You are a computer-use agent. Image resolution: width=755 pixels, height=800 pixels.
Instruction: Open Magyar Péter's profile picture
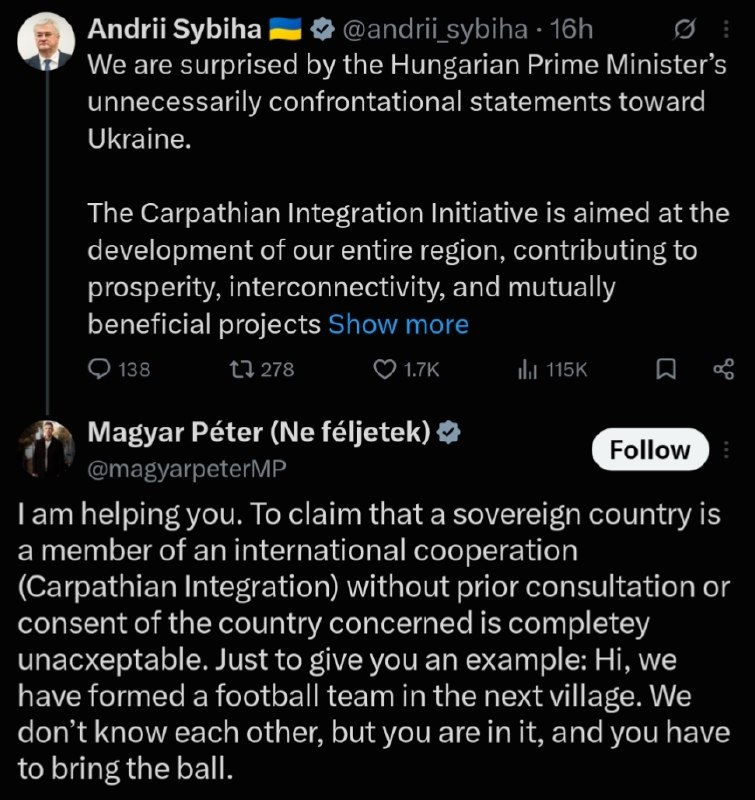click(x=46, y=449)
